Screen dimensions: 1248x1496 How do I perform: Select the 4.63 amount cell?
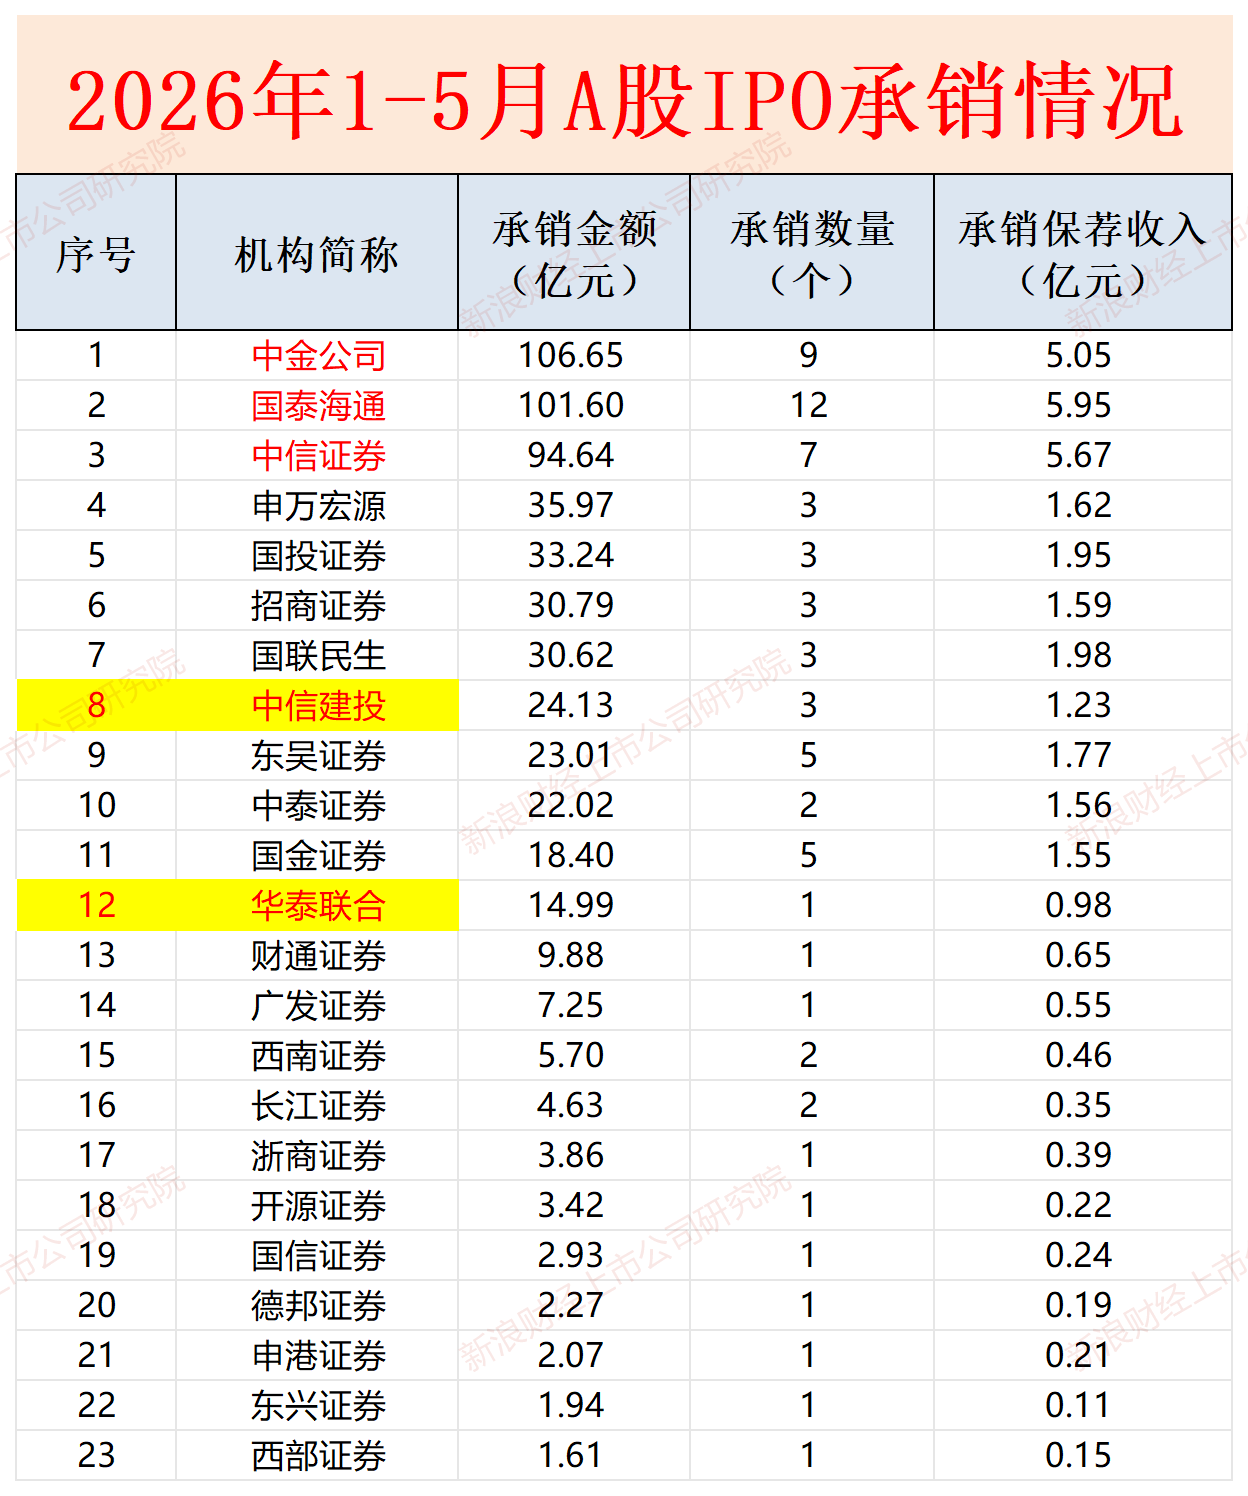[574, 1106]
